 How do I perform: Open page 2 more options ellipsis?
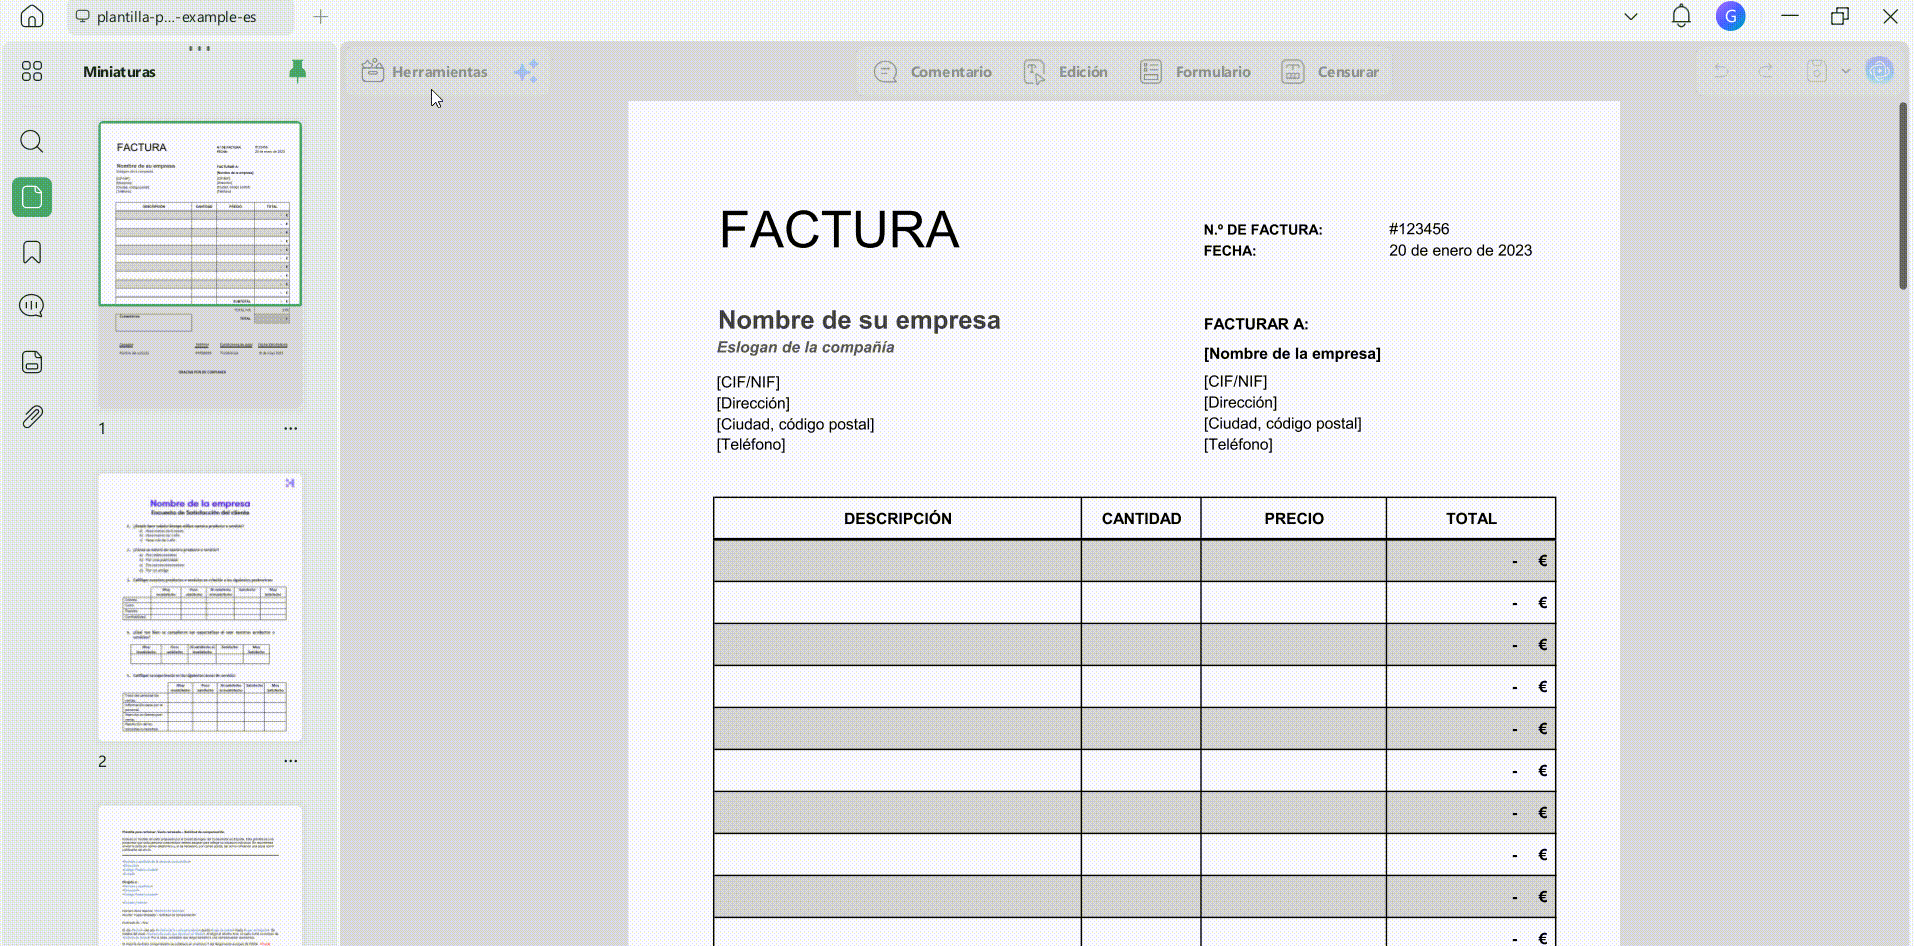(x=290, y=761)
